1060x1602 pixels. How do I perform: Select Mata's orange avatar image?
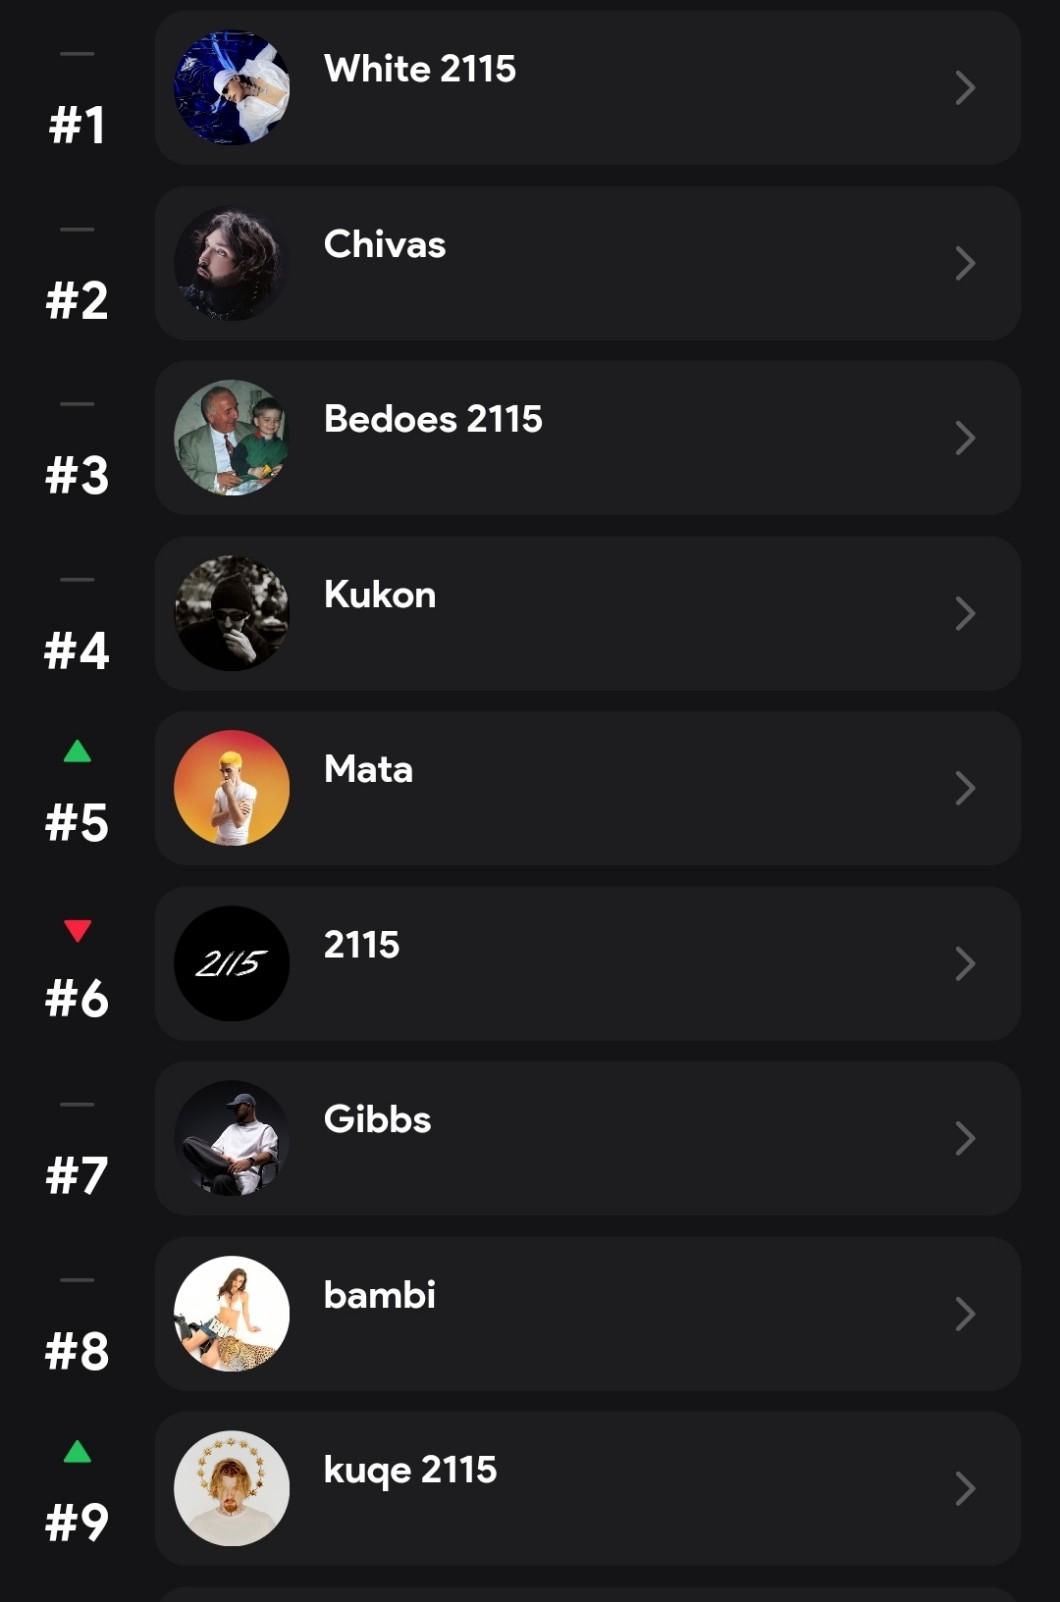click(232, 788)
